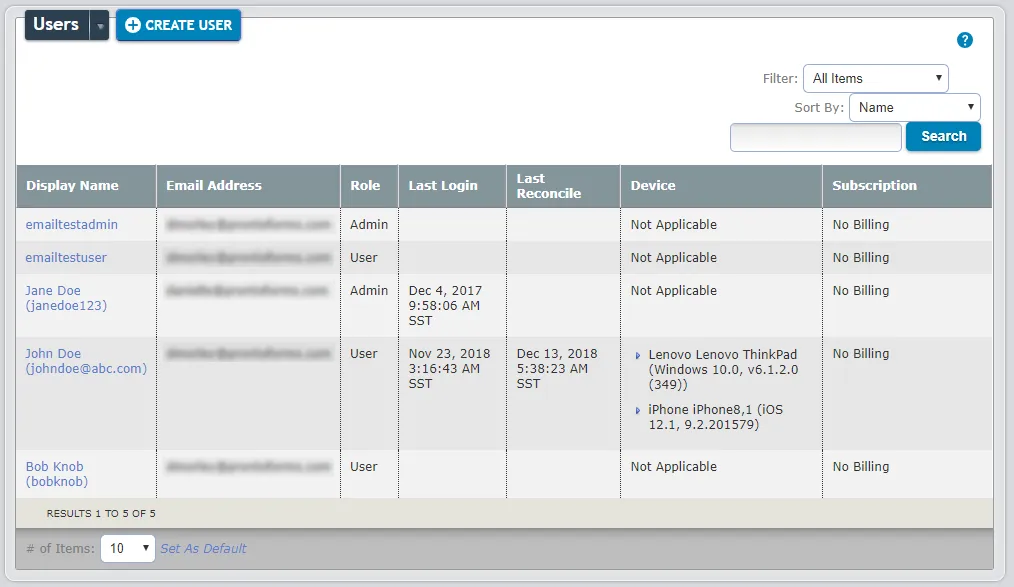Open the Users dropdown arrow
The image size is (1014, 587).
point(100,25)
